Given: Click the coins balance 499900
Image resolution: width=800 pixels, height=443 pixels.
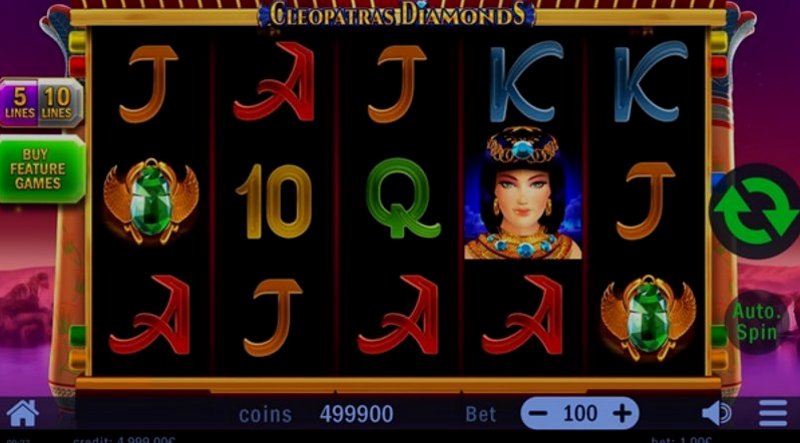Looking at the screenshot, I should (356, 414).
